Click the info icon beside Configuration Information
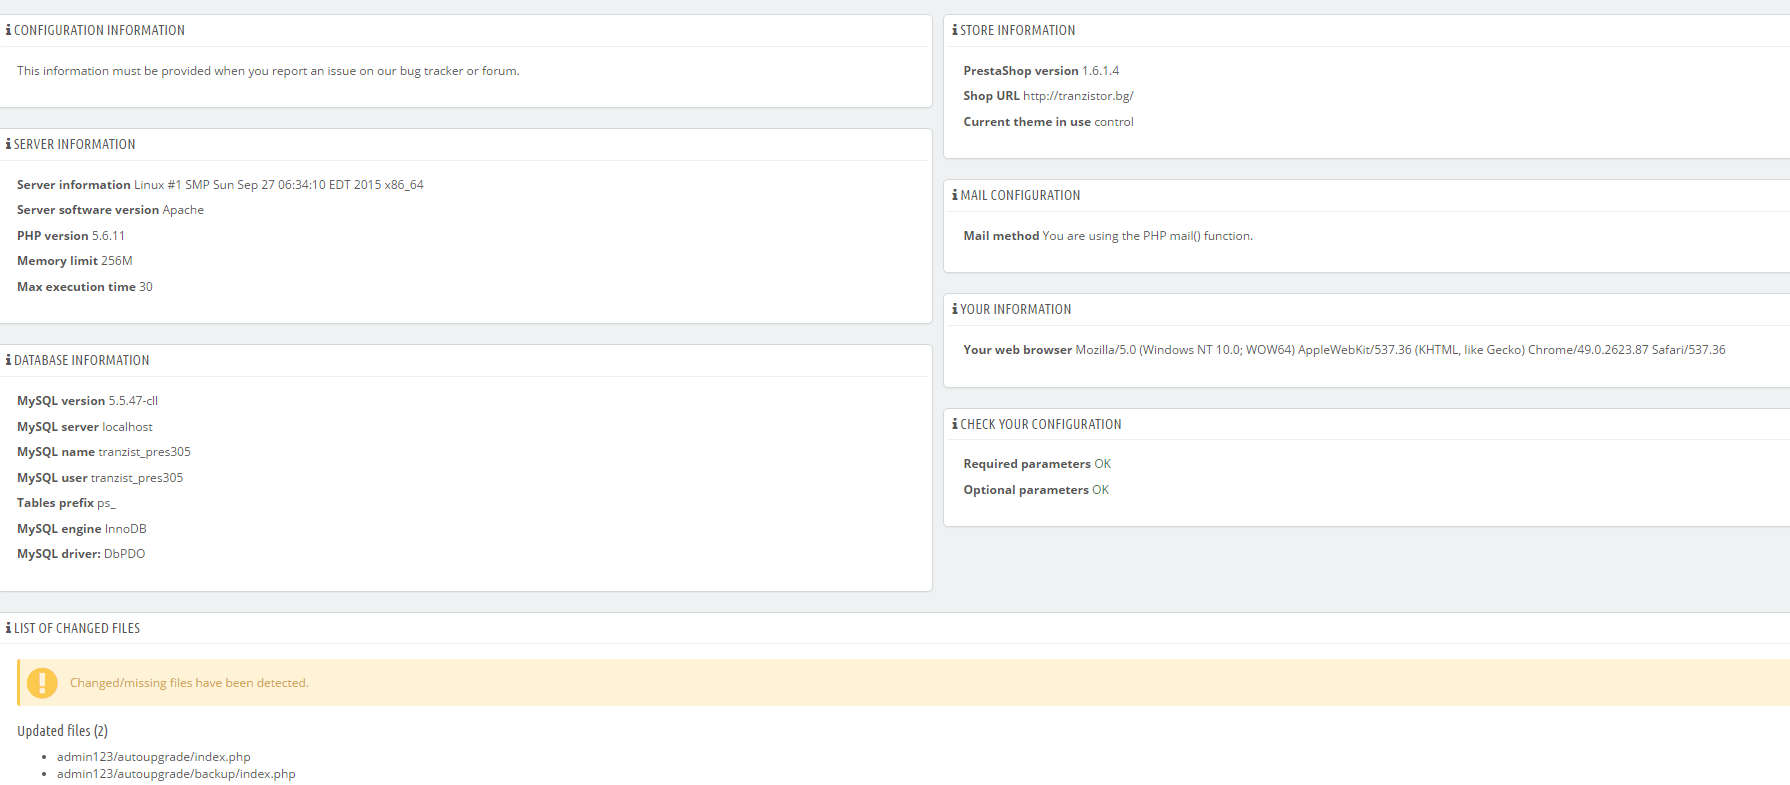Image resolution: width=1790 pixels, height=785 pixels. (x=8, y=30)
